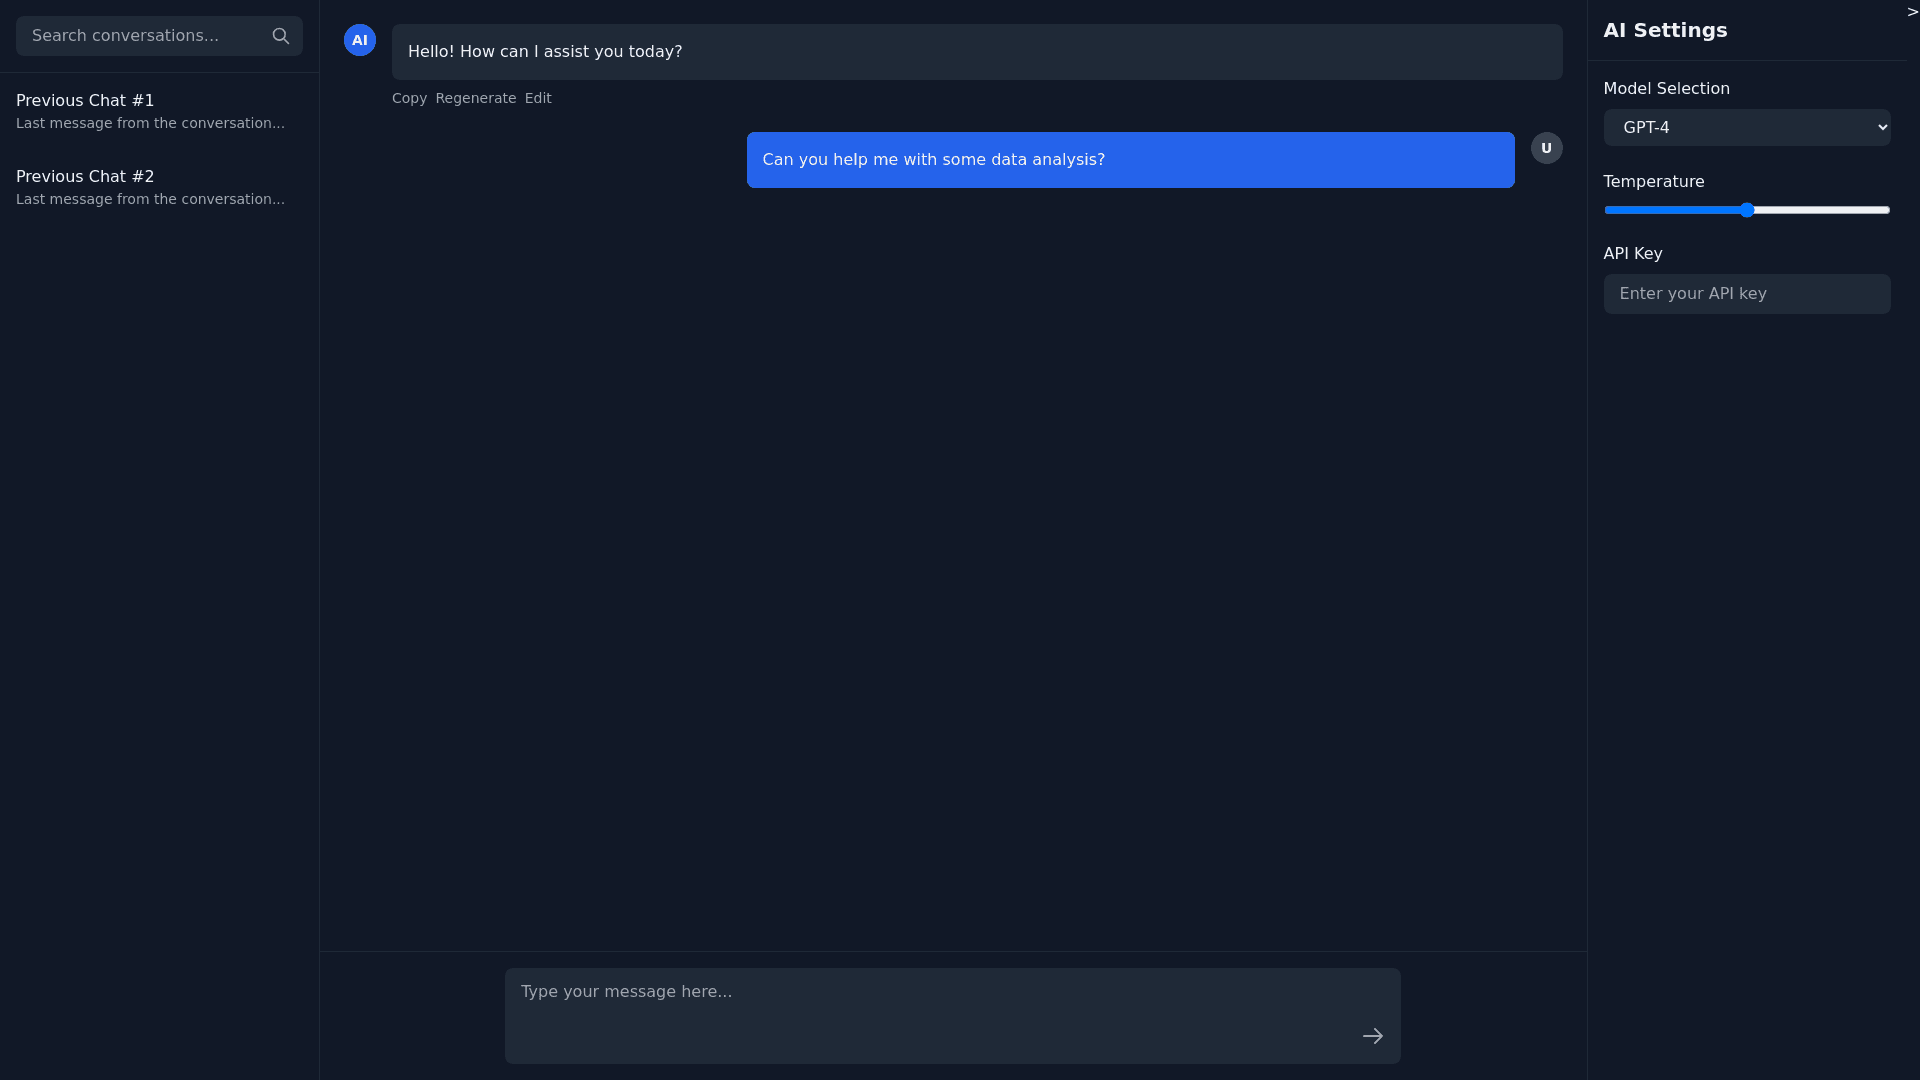Click the Model Selection label
The height and width of the screenshot is (1080, 1920).
1666,89
